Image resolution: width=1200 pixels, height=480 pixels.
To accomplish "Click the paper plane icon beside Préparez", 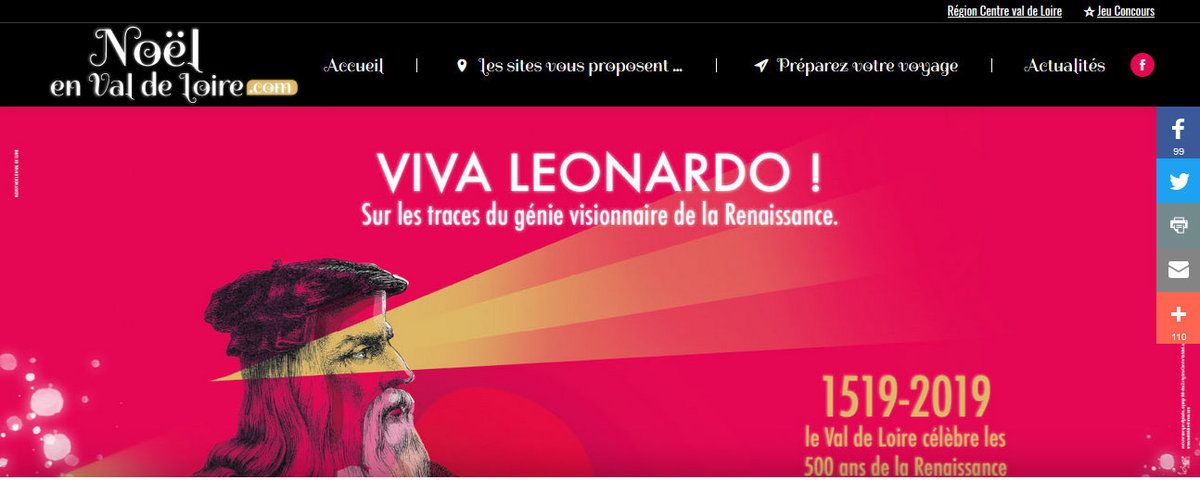I will point(761,66).
